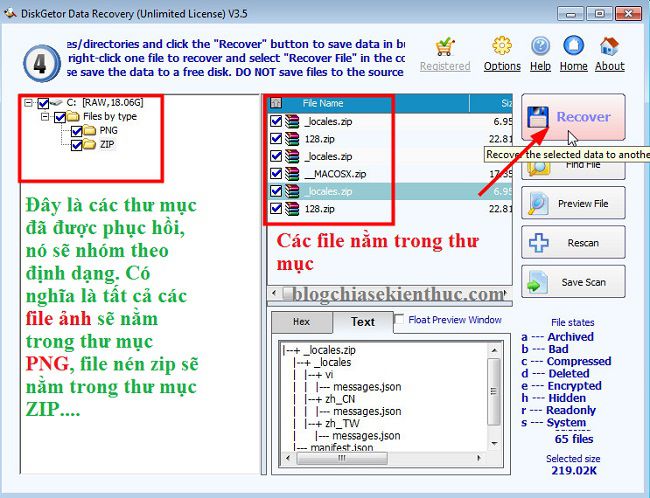This screenshot has height=498, width=650.
Task: Click the Help question mark icon
Action: click(540, 46)
